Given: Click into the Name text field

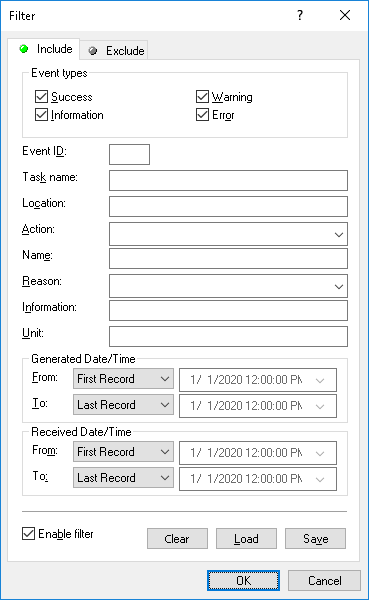Looking at the screenshot, I should tap(229, 259).
